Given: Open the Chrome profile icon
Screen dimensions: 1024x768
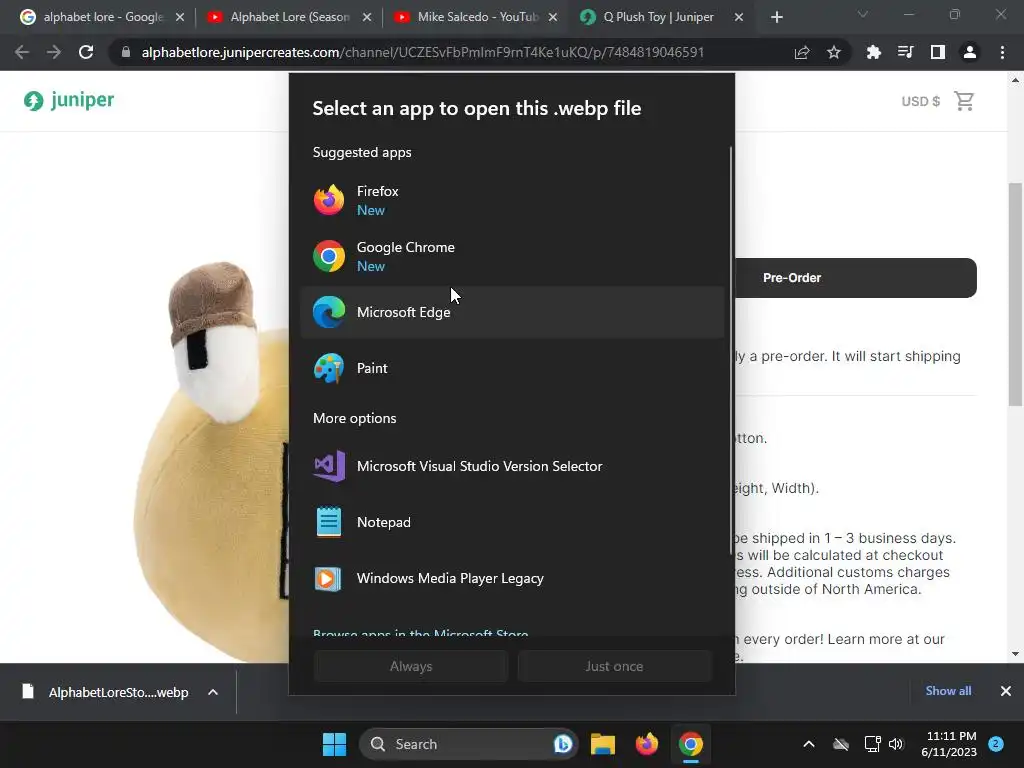Looking at the screenshot, I should tap(970, 52).
